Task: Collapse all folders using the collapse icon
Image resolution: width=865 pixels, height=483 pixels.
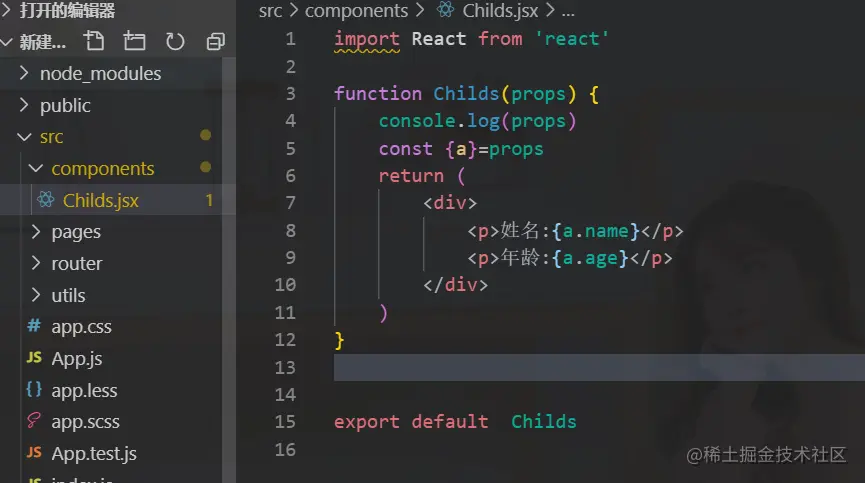Action: coord(215,41)
